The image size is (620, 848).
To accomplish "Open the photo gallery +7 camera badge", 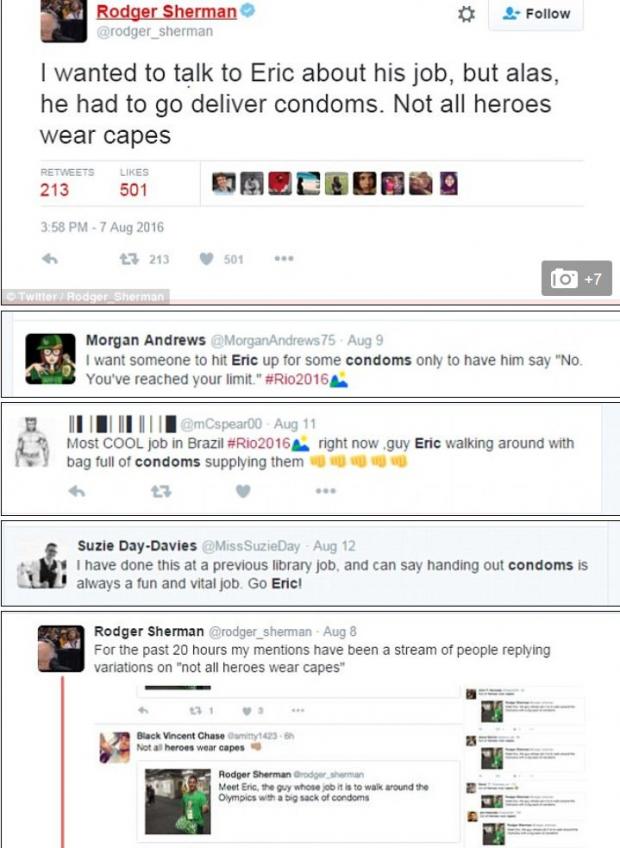I will click(576, 279).
